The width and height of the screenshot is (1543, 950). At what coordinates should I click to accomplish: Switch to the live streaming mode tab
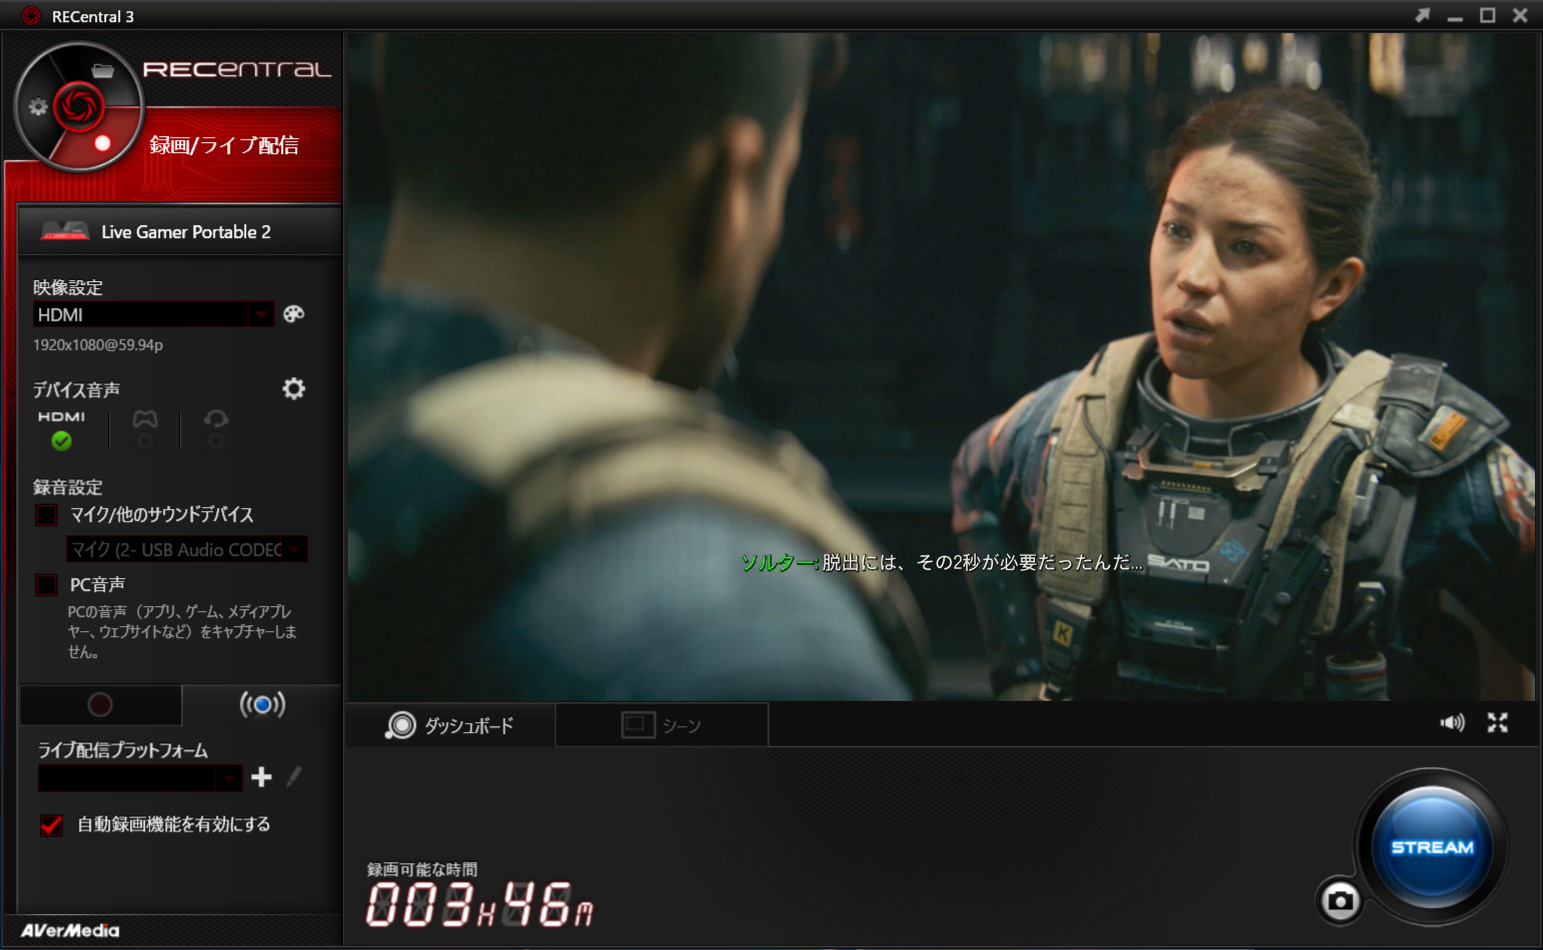(262, 705)
